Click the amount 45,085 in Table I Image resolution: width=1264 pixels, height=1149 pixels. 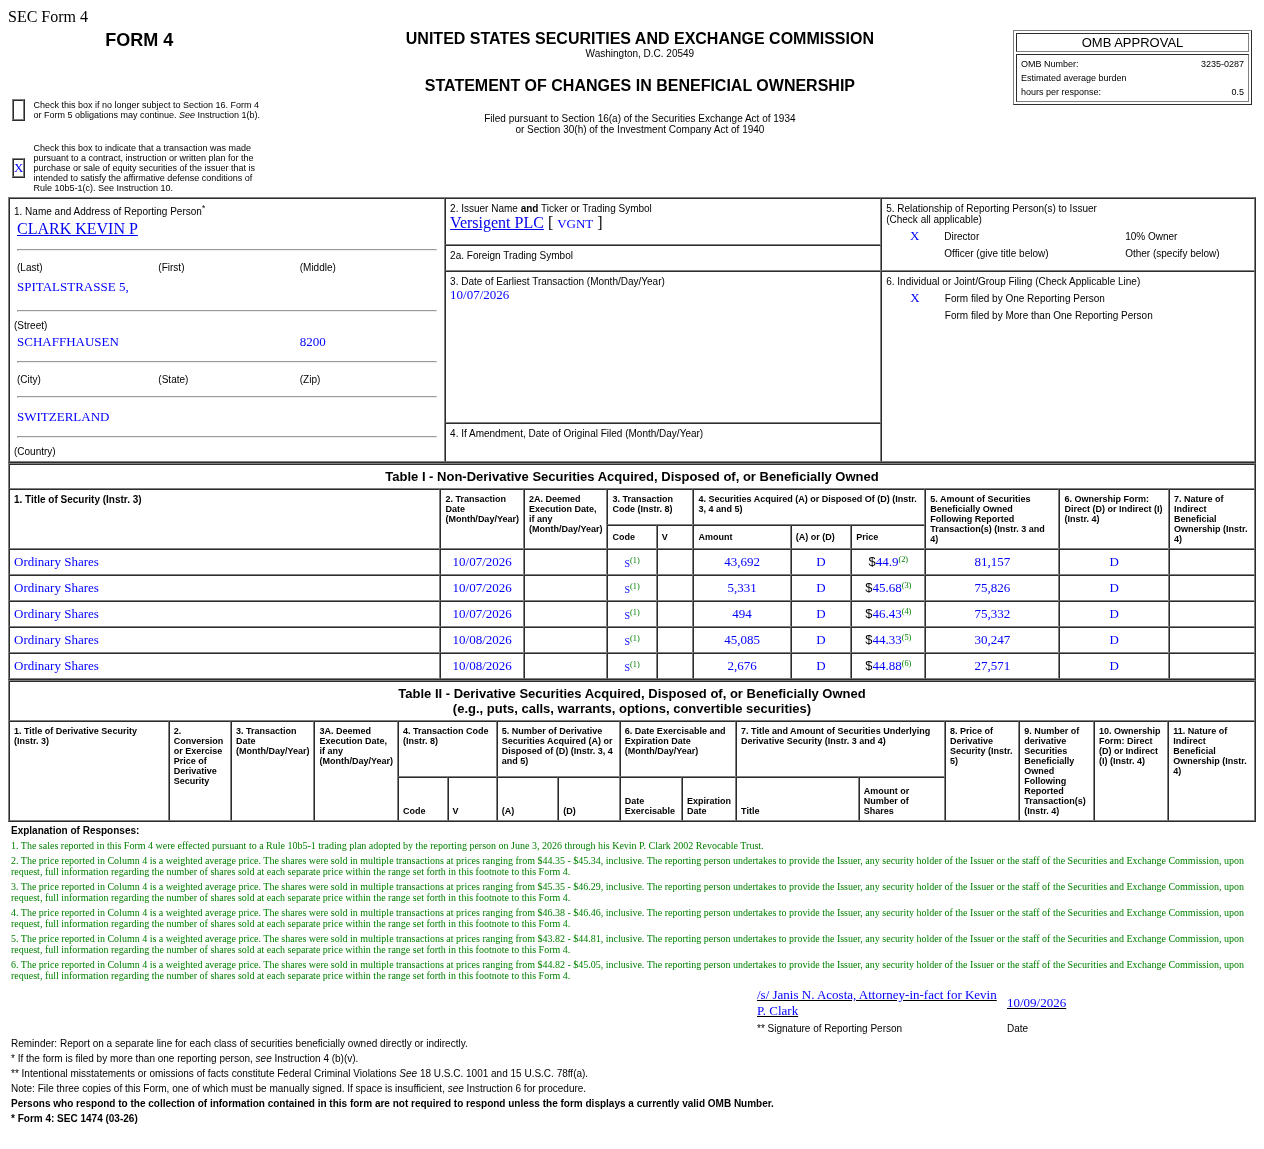(x=742, y=640)
